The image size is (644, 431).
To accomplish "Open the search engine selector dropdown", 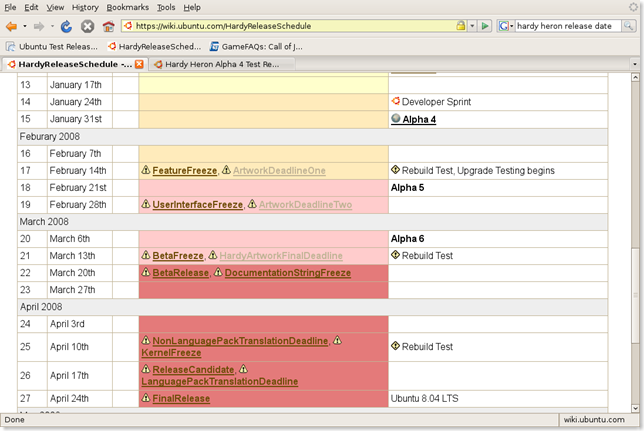I will click(512, 26).
